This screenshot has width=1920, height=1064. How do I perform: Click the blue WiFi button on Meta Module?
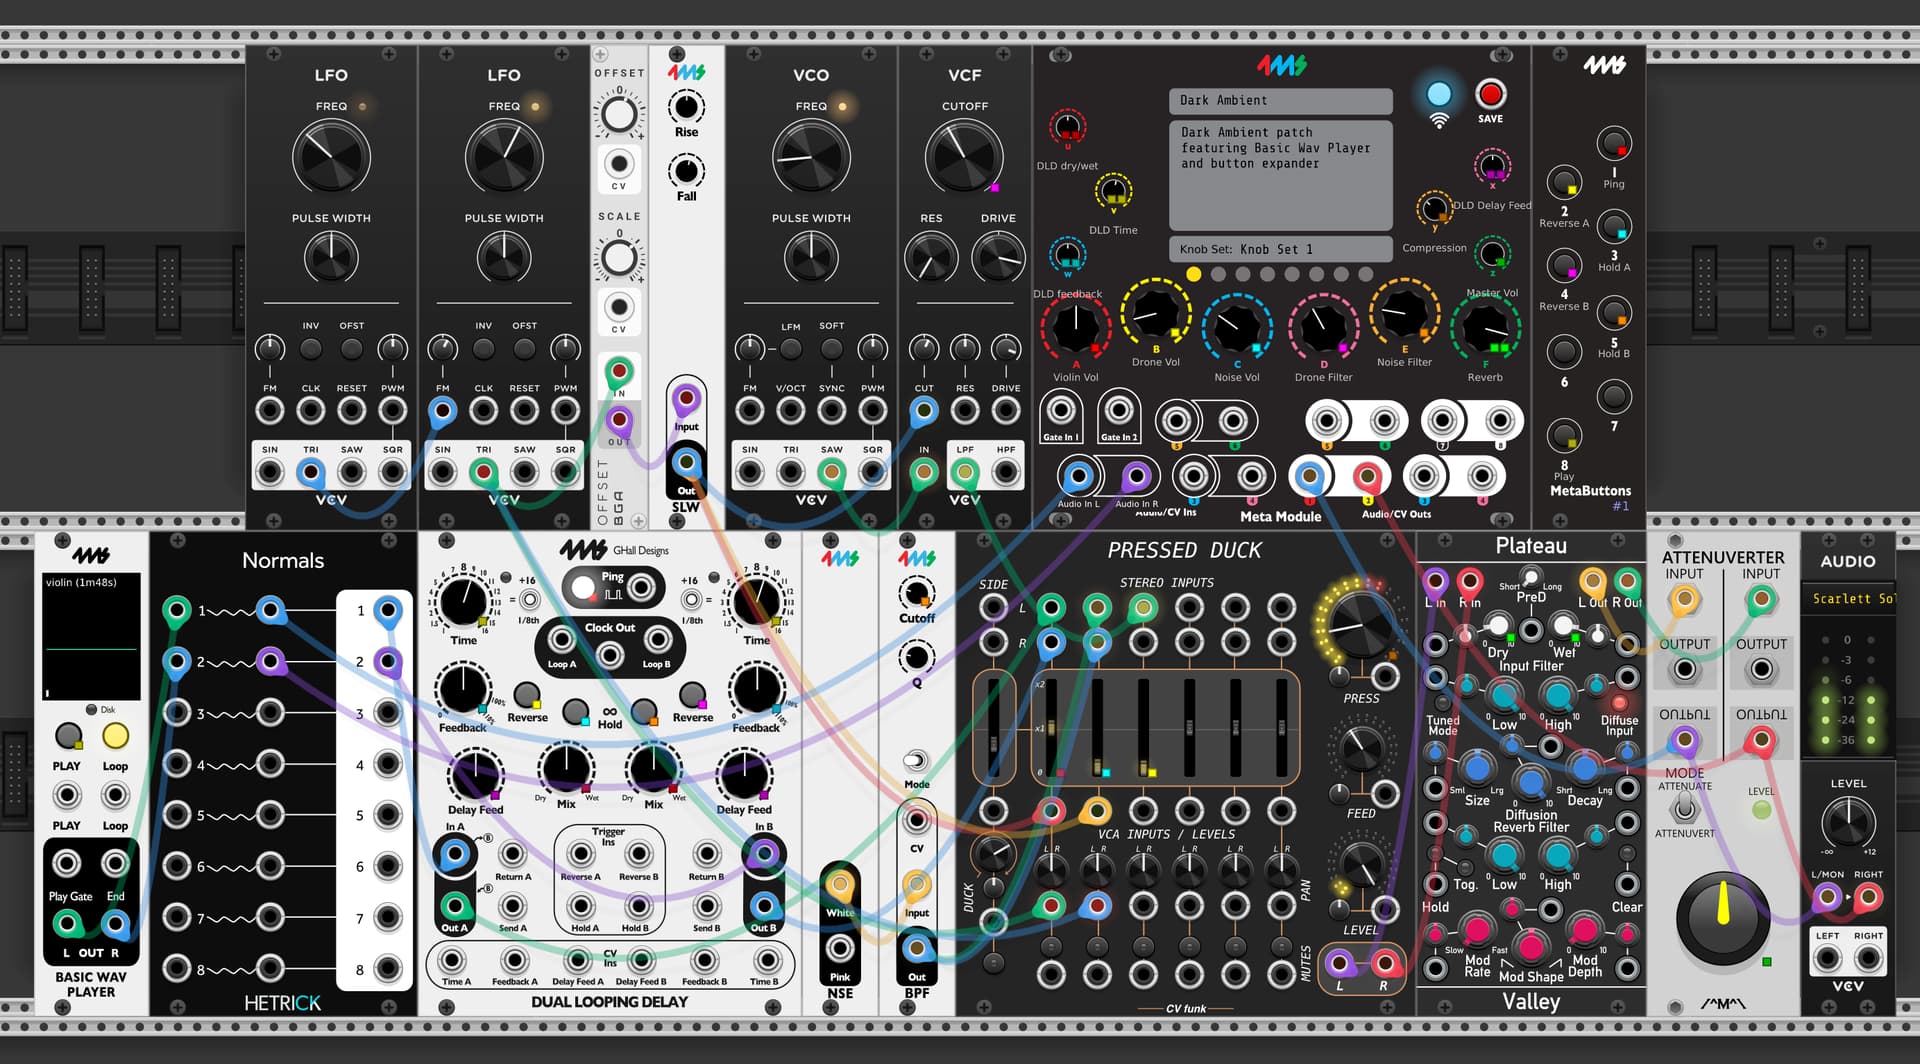click(1438, 95)
